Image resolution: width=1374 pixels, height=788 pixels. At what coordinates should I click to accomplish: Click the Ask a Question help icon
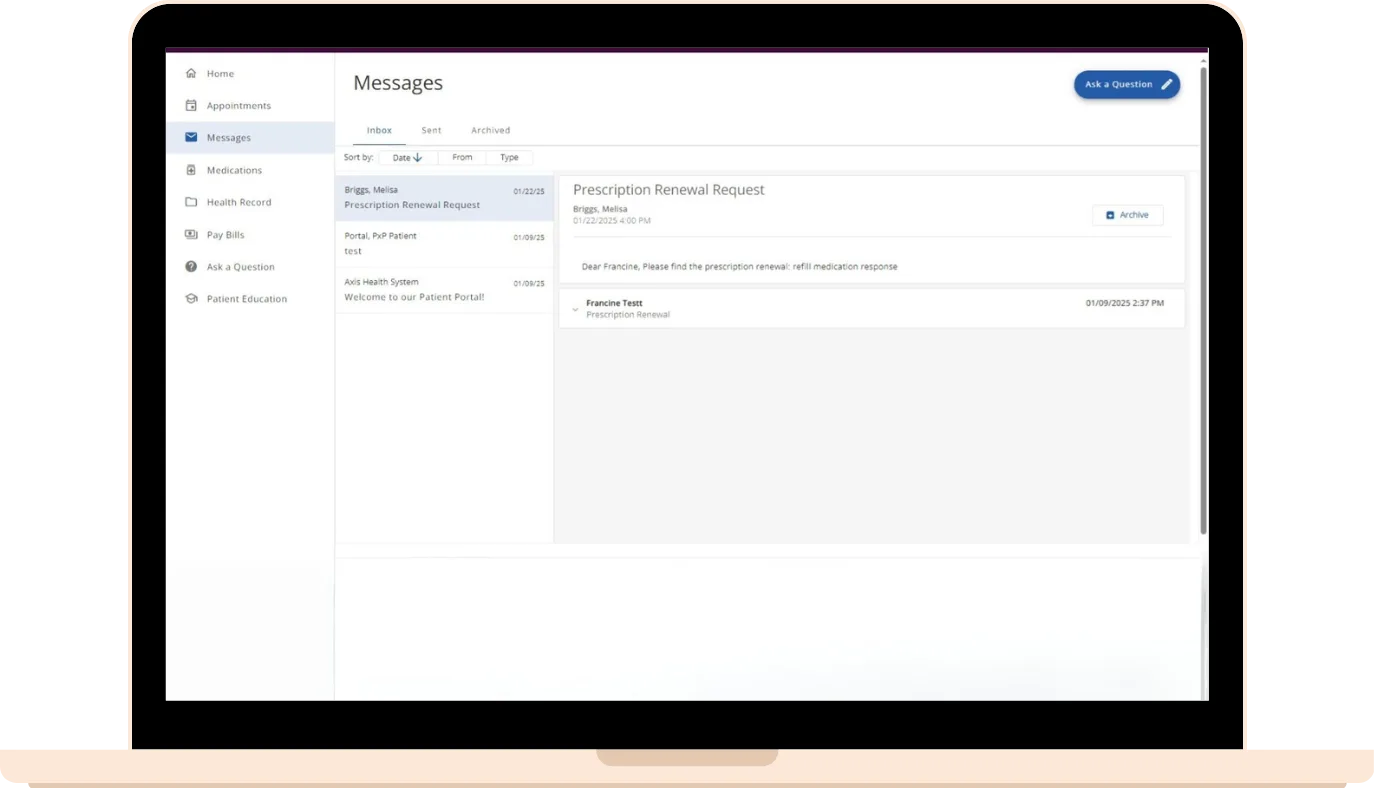click(191, 267)
